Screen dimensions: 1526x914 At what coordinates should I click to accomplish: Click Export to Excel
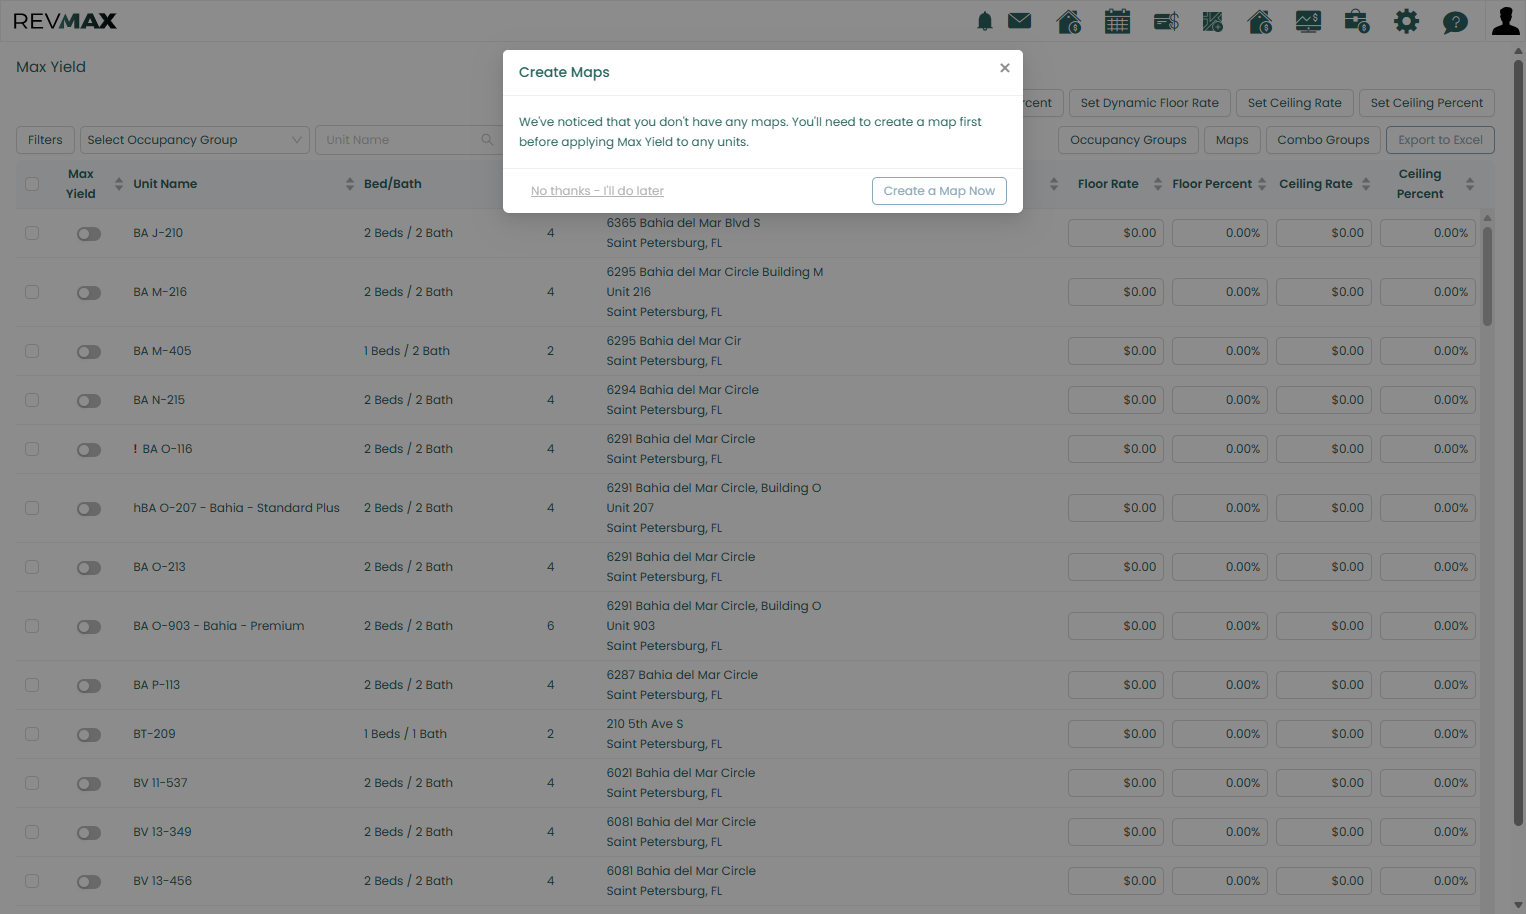click(1440, 140)
